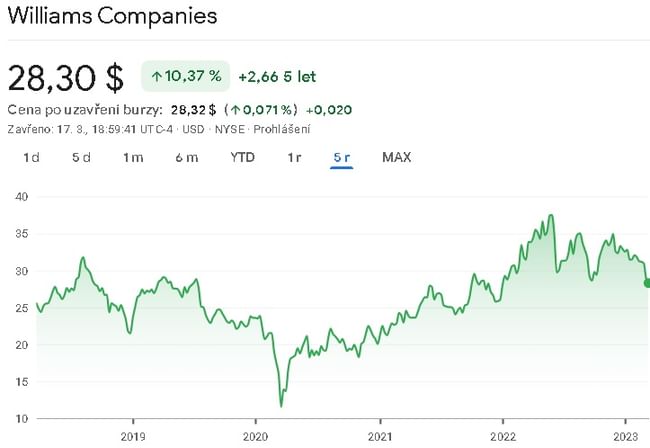
Task: Click the 2021 label on time axis
Action: [379, 436]
